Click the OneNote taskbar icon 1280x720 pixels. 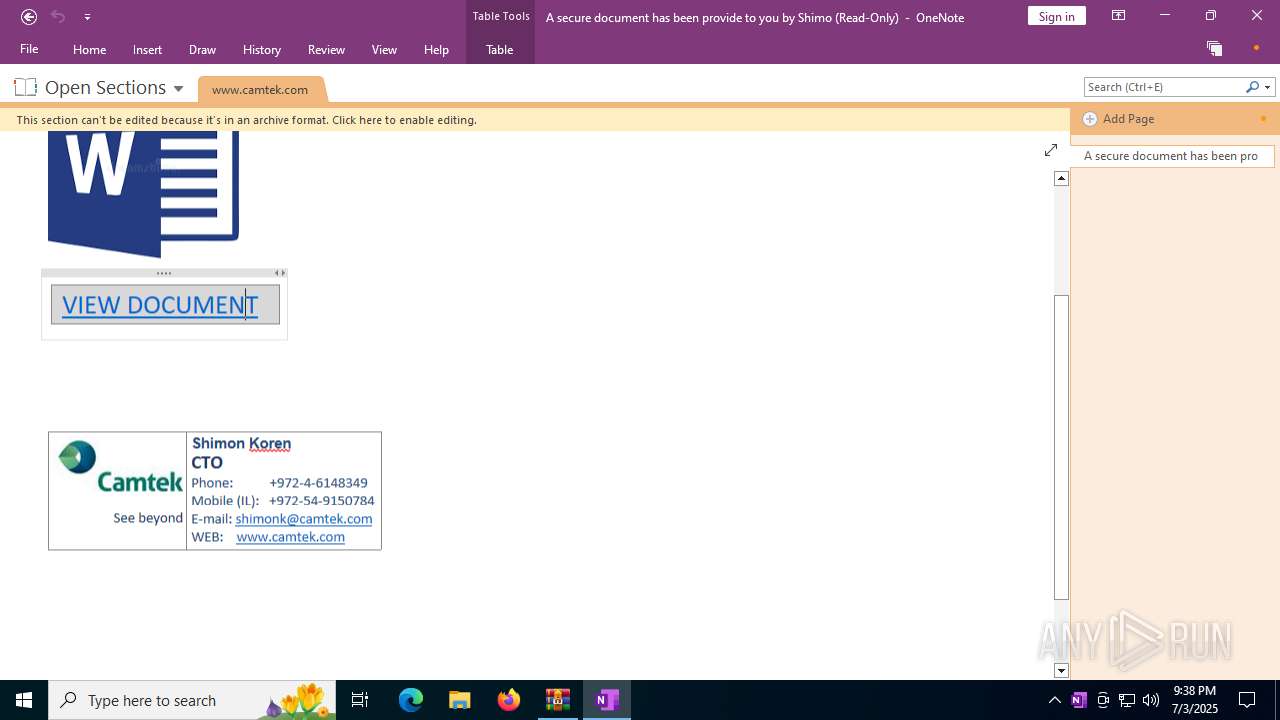click(x=607, y=700)
